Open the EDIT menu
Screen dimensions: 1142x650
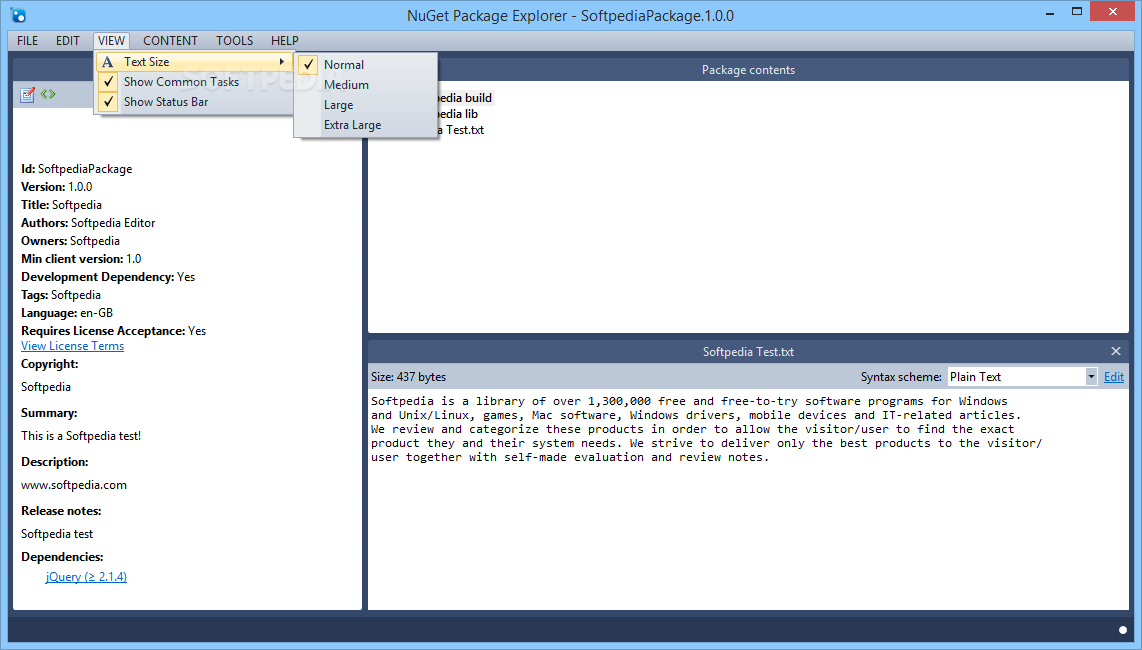pyautogui.click(x=68, y=41)
